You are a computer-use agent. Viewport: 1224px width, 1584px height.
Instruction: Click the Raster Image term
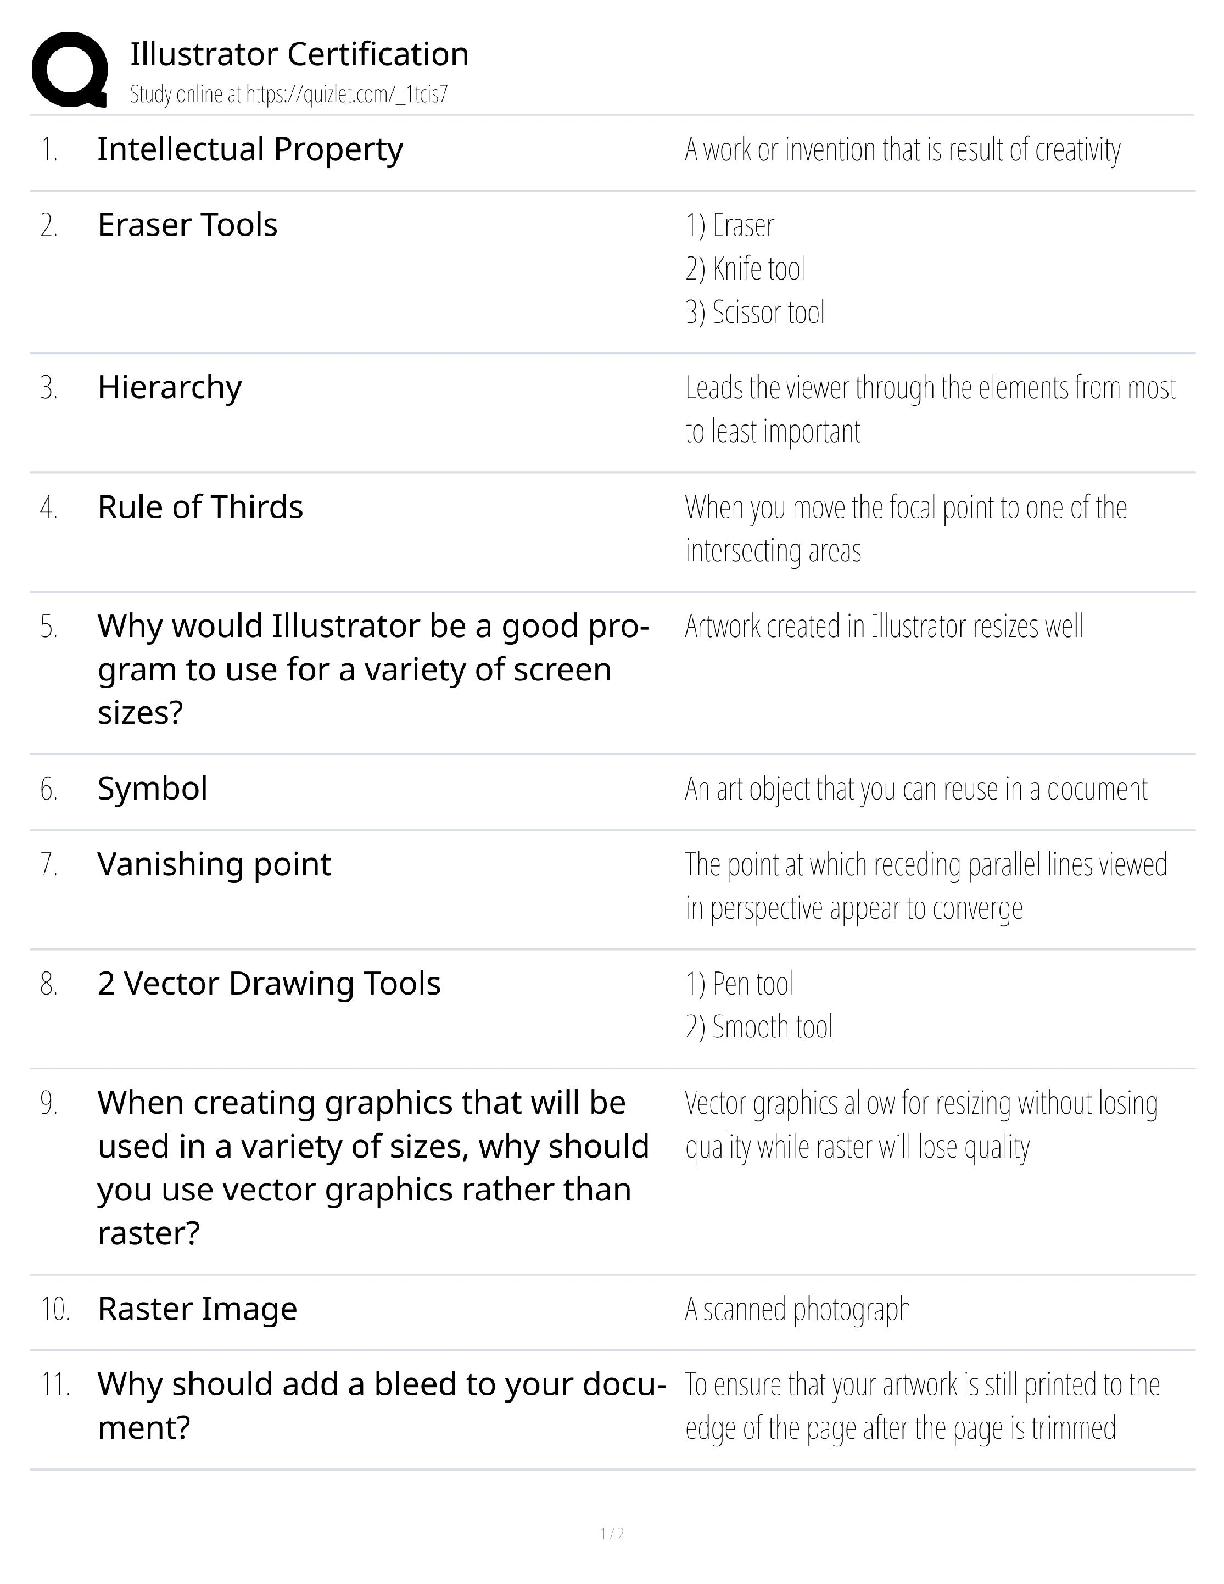pyautogui.click(x=197, y=1309)
